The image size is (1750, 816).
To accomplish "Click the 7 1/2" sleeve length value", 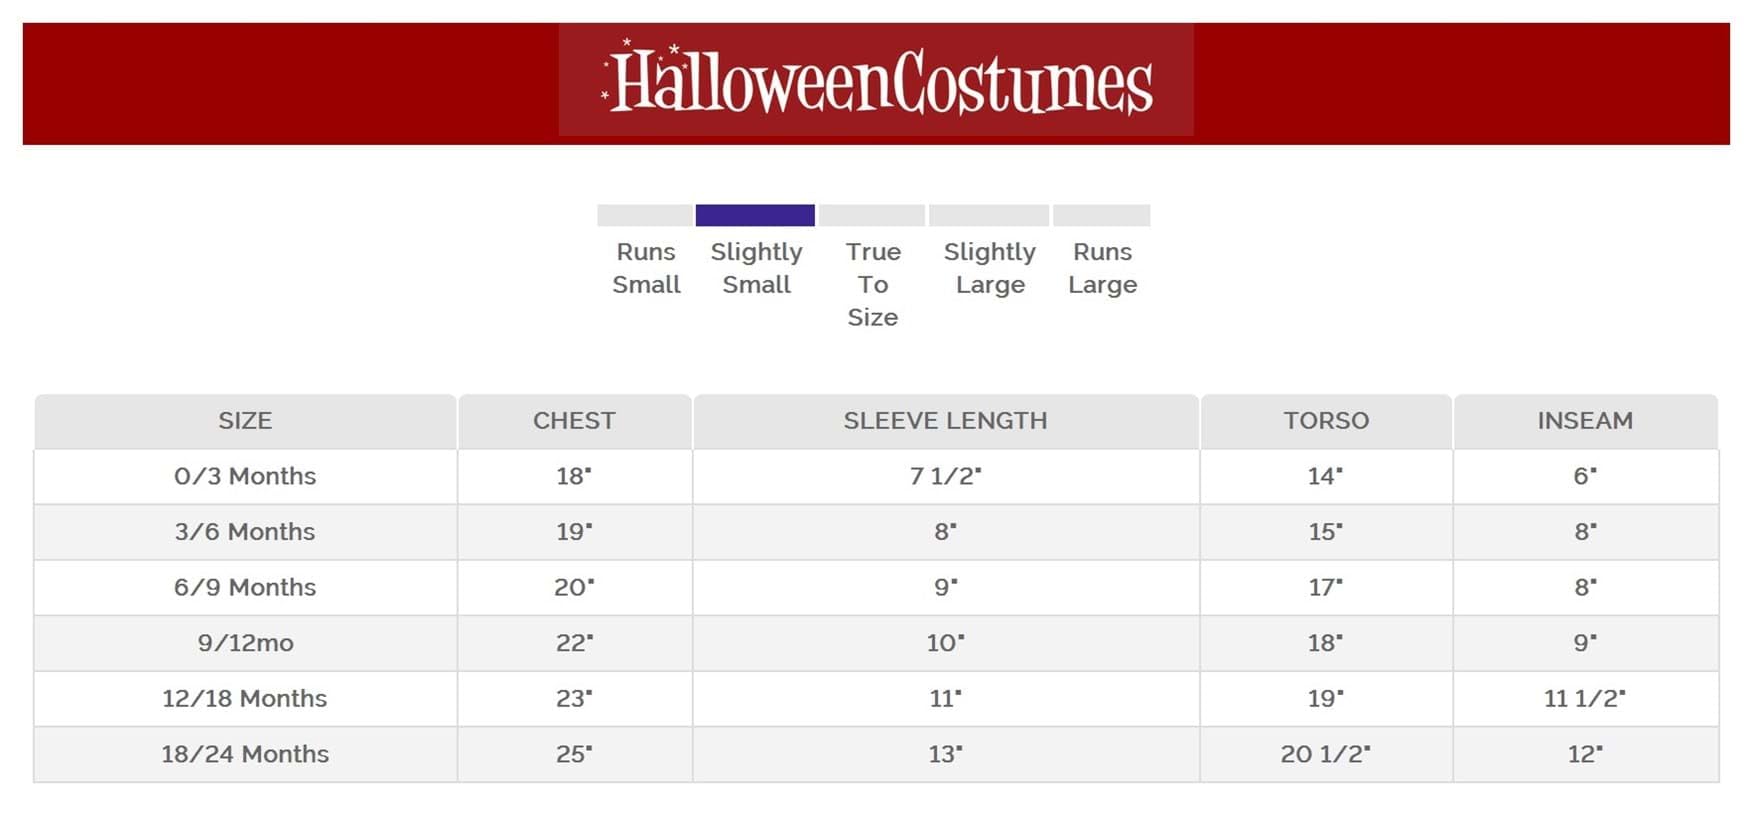I will (945, 476).
